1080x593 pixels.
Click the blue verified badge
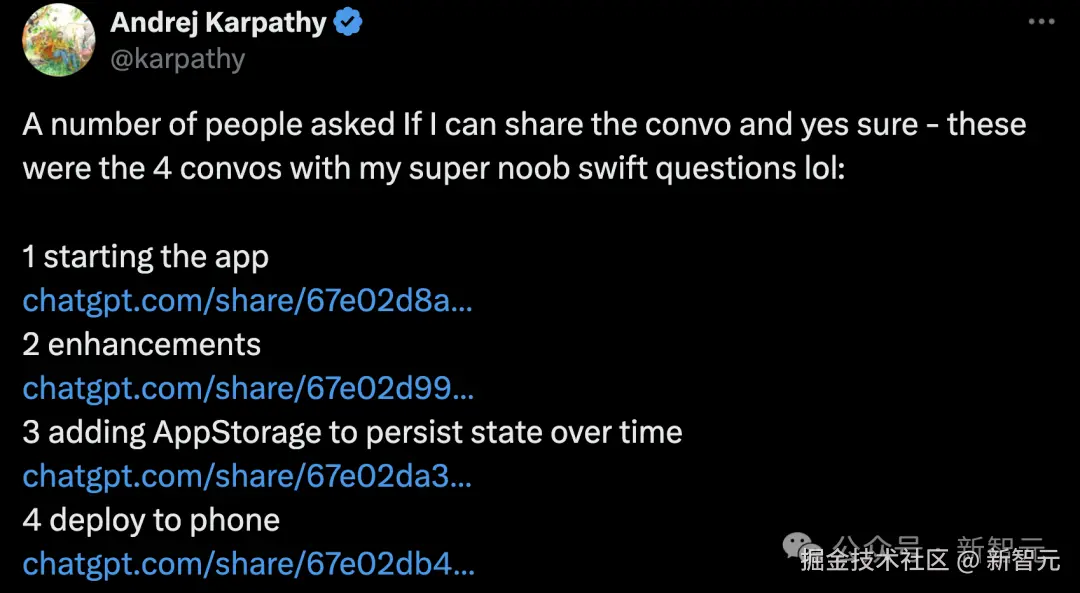pyautogui.click(x=347, y=23)
